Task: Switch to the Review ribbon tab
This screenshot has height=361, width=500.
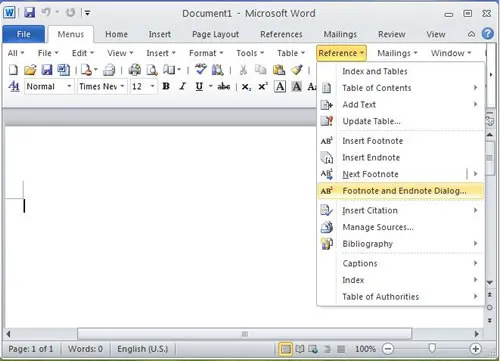Action: (391, 34)
